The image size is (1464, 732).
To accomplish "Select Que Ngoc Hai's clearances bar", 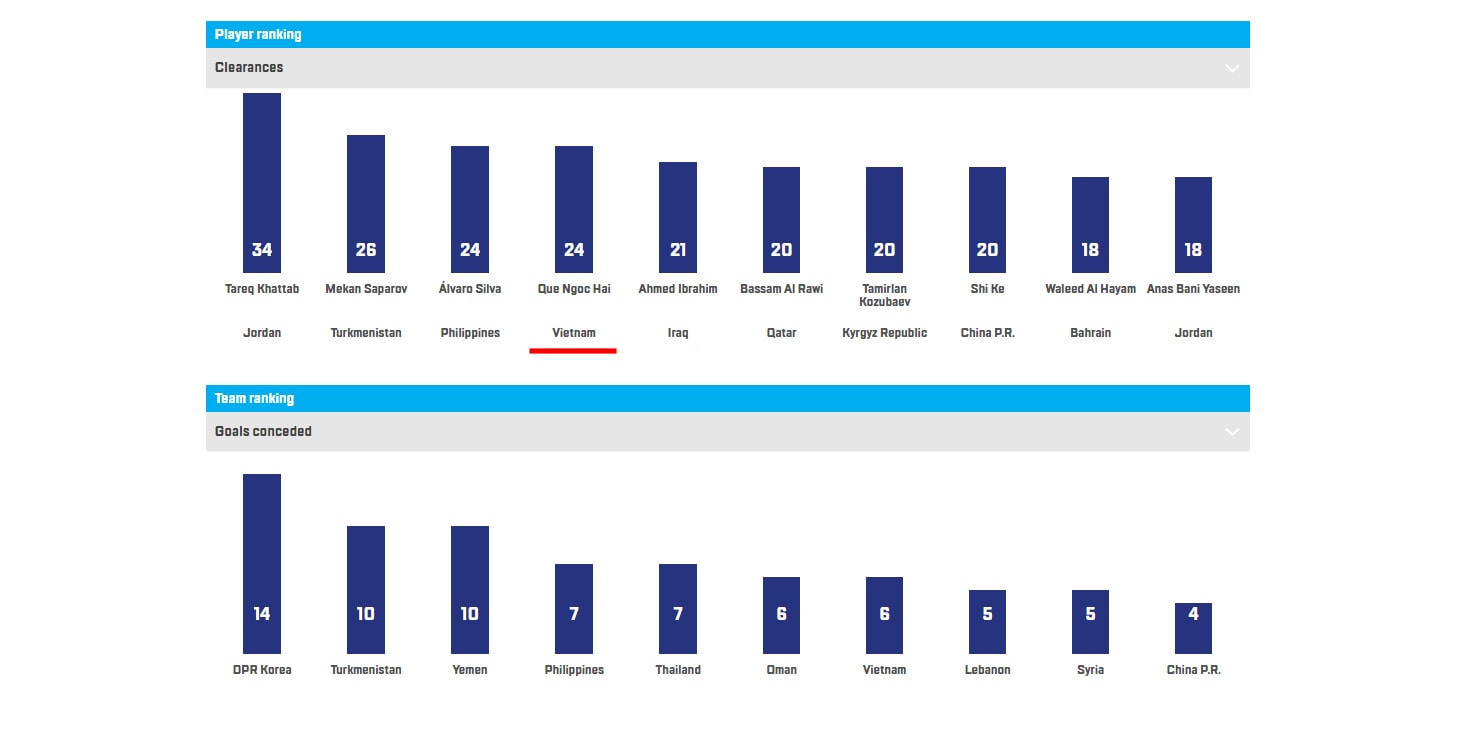I will 574,210.
